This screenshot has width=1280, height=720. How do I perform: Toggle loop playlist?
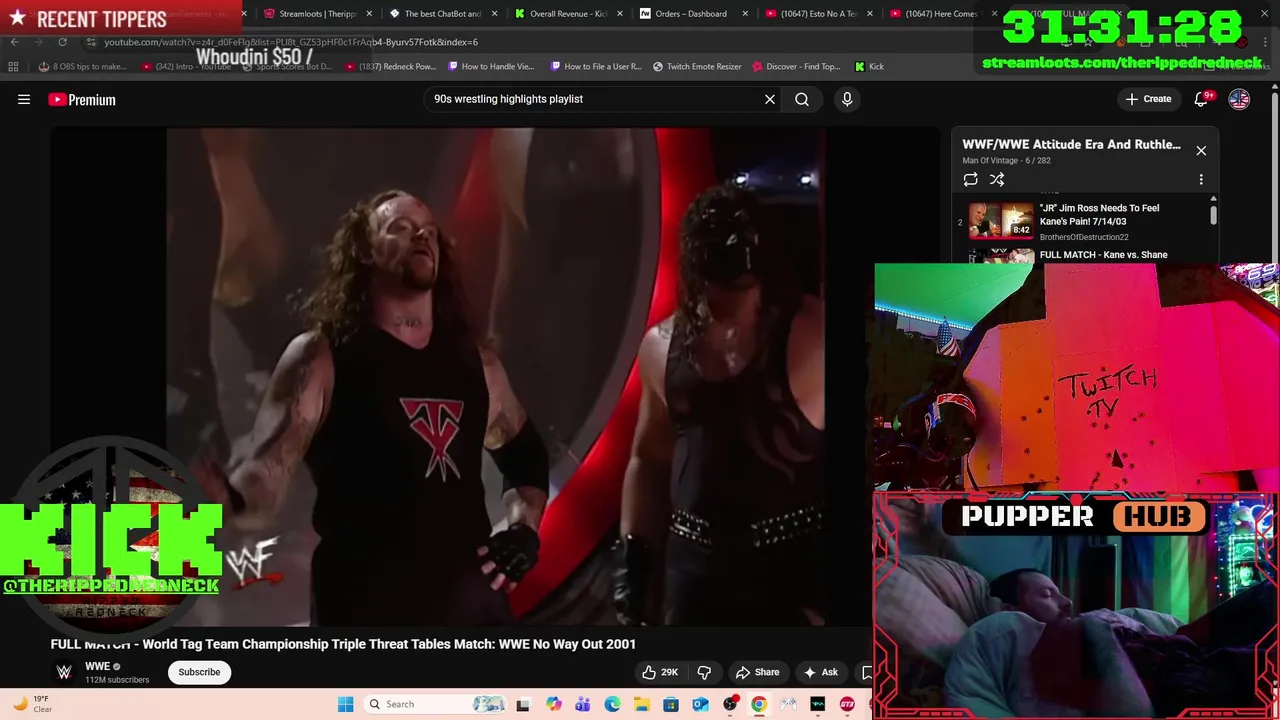970,180
